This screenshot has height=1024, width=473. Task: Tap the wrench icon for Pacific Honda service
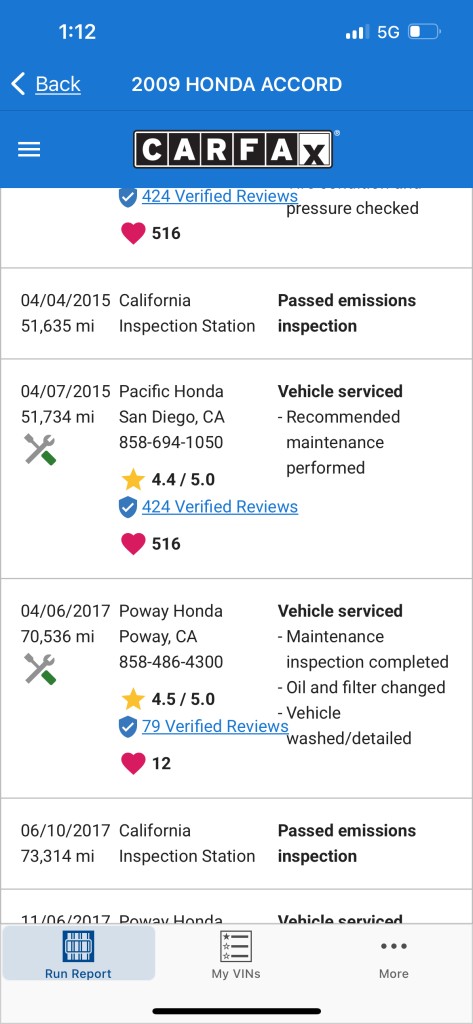coord(40,449)
